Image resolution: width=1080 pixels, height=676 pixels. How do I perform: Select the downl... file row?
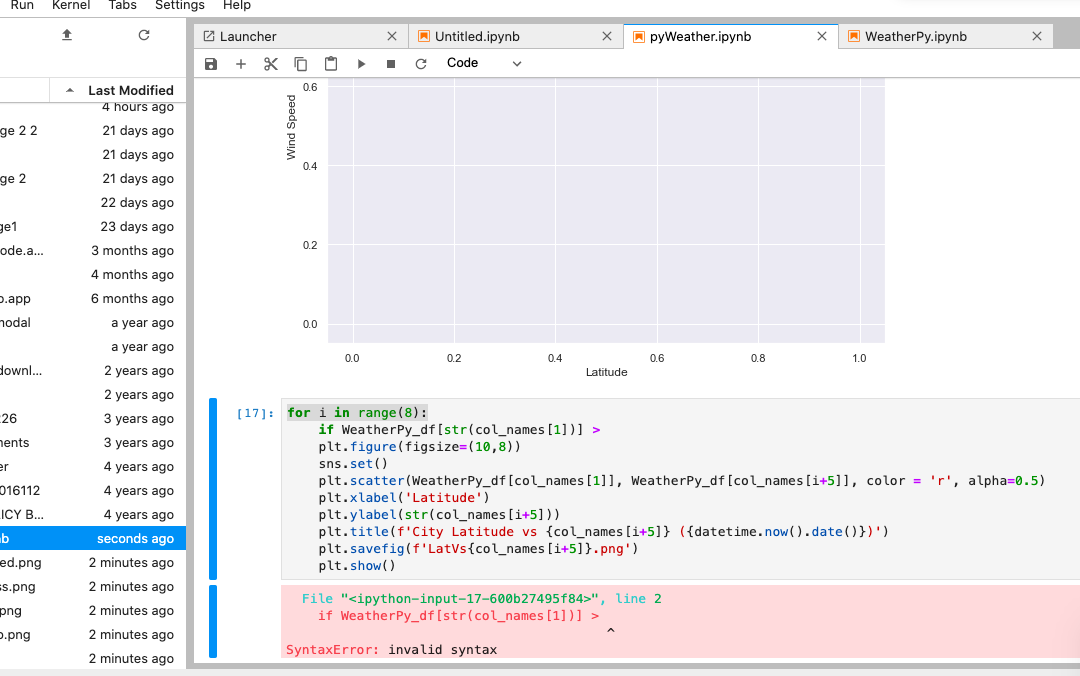click(93, 371)
